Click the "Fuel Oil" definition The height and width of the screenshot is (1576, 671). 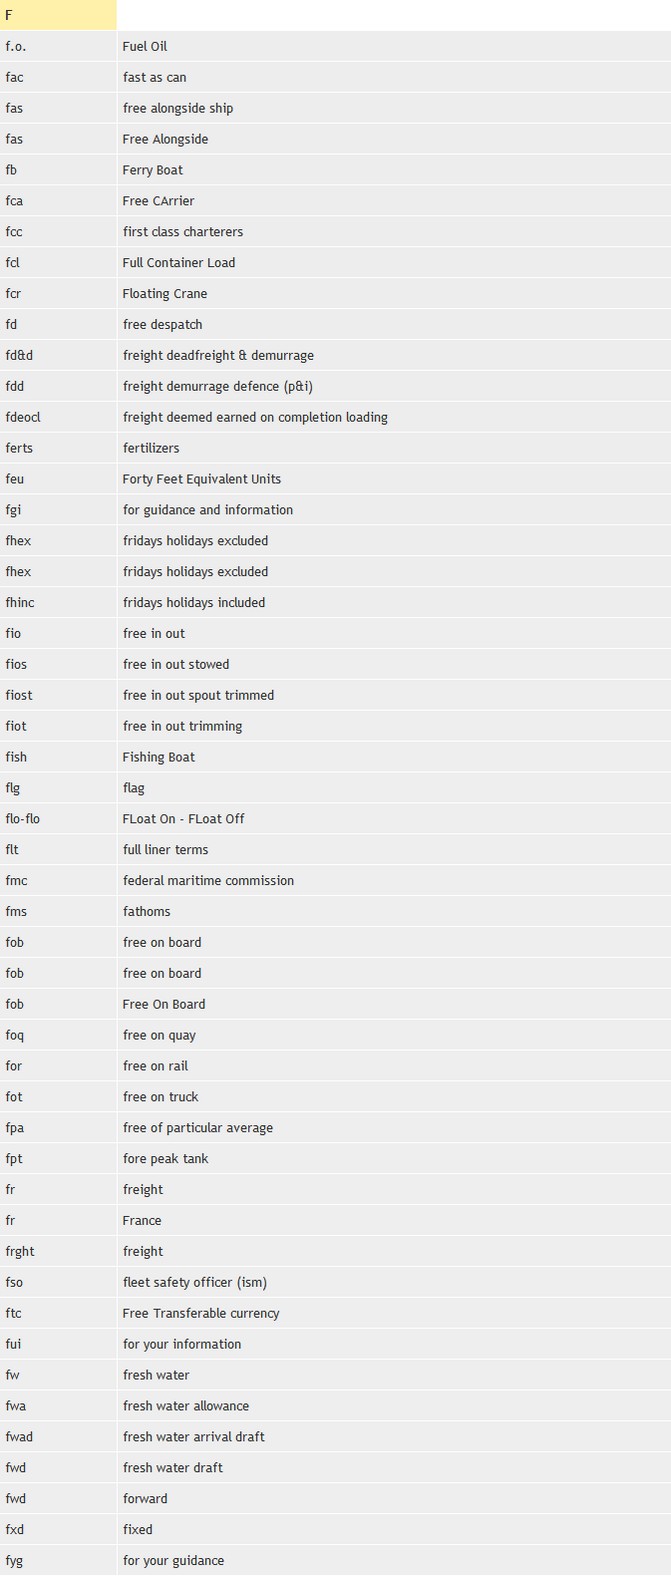pos(145,46)
